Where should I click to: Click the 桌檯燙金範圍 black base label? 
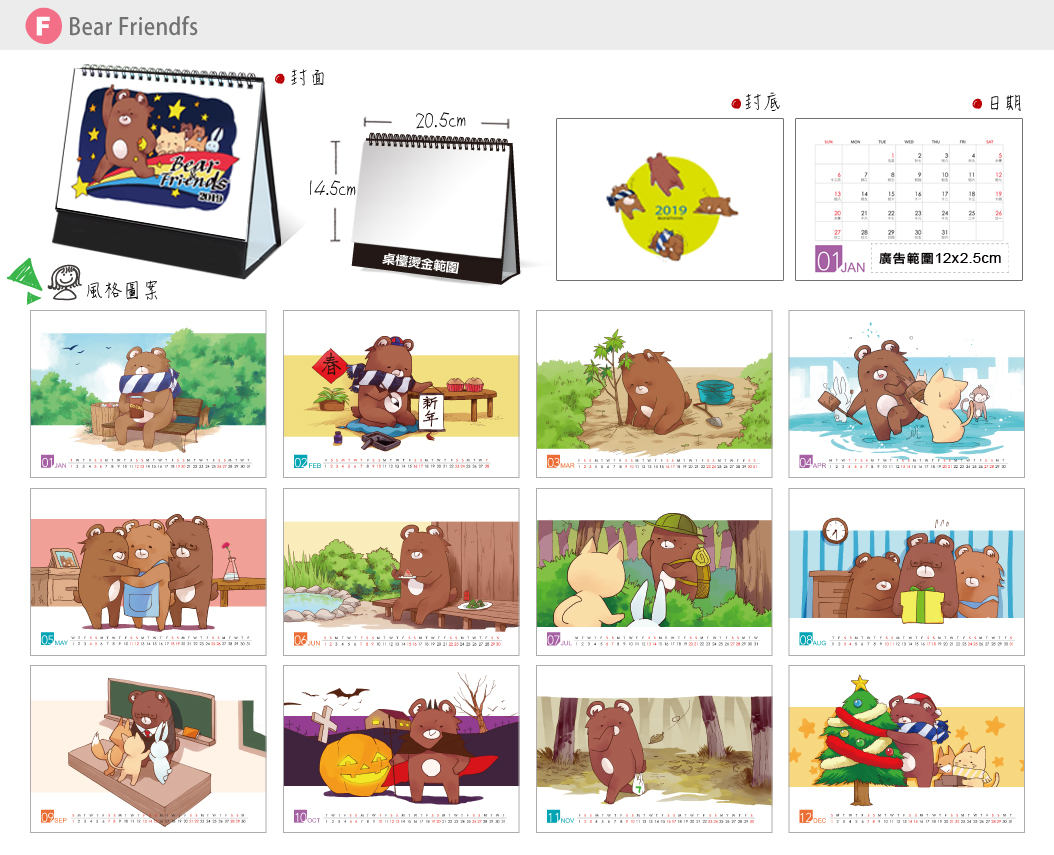[x=421, y=263]
